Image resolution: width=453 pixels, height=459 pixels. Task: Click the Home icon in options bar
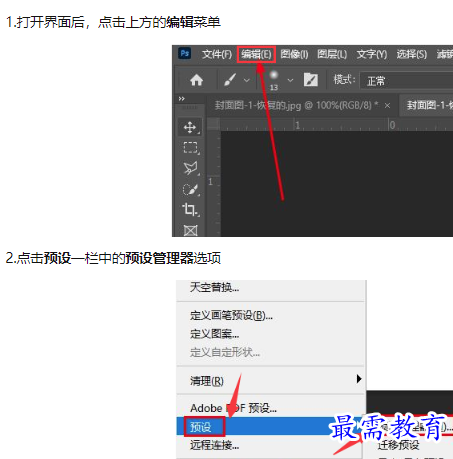196,80
